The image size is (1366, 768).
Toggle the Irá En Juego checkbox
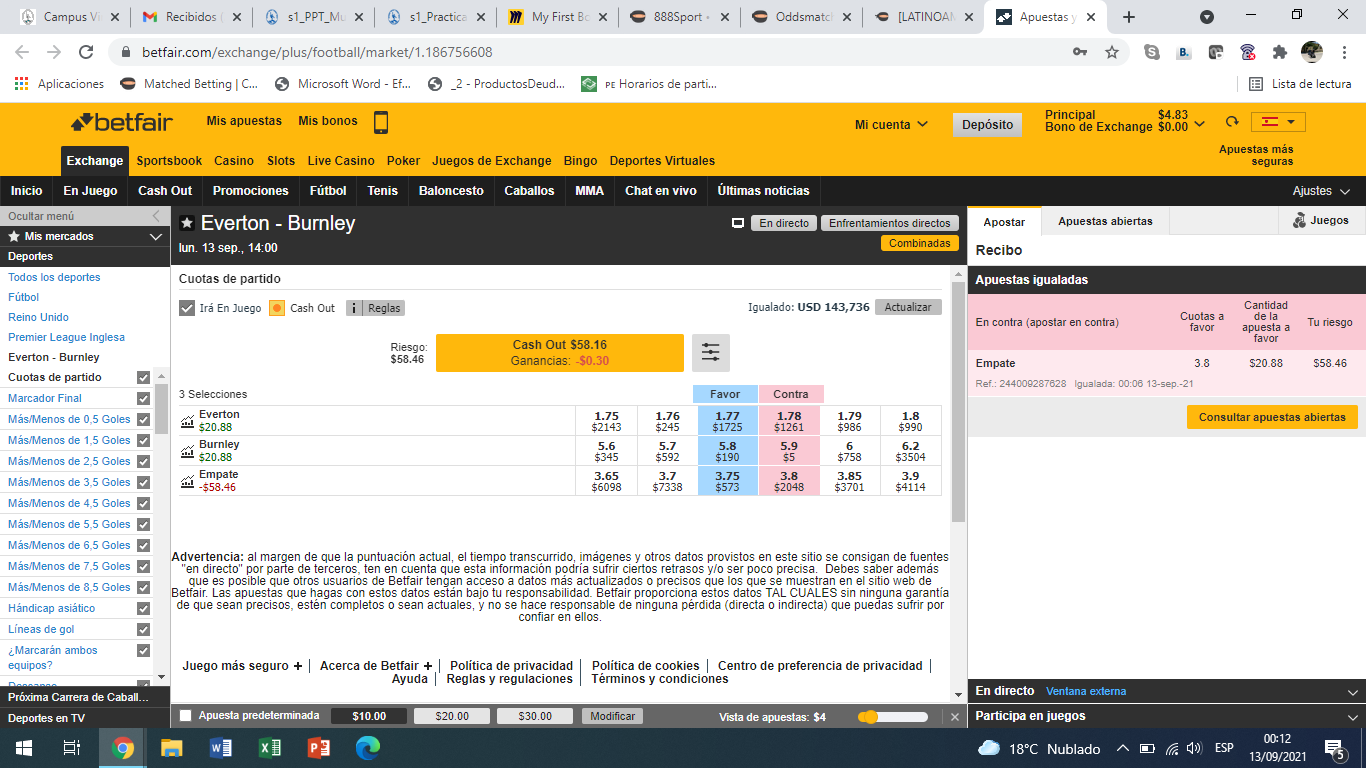tap(187, 308)
